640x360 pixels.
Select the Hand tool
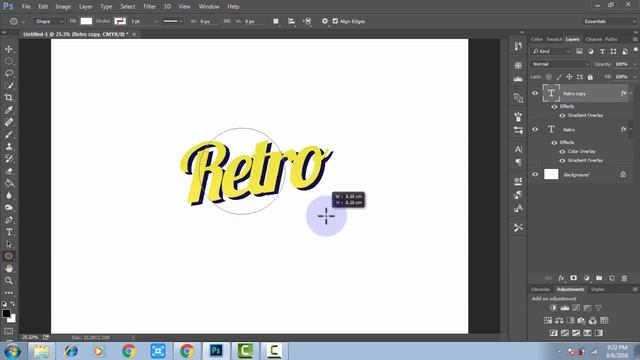[x=9, y=268]
